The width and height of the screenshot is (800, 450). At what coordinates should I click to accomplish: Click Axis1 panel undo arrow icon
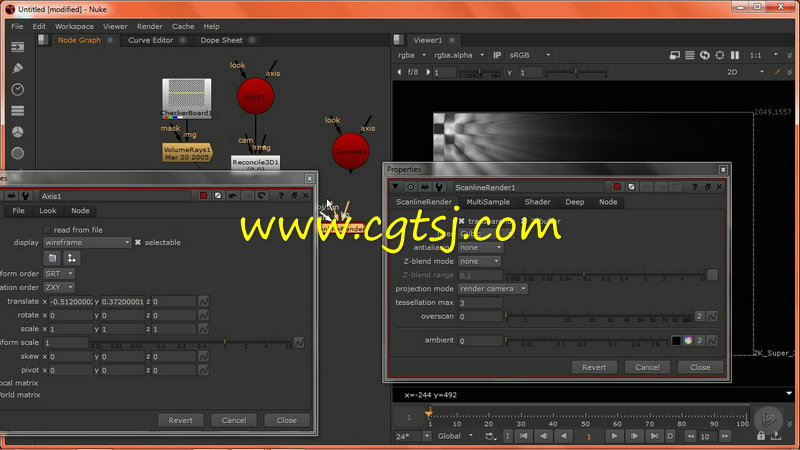pos(233,195)
